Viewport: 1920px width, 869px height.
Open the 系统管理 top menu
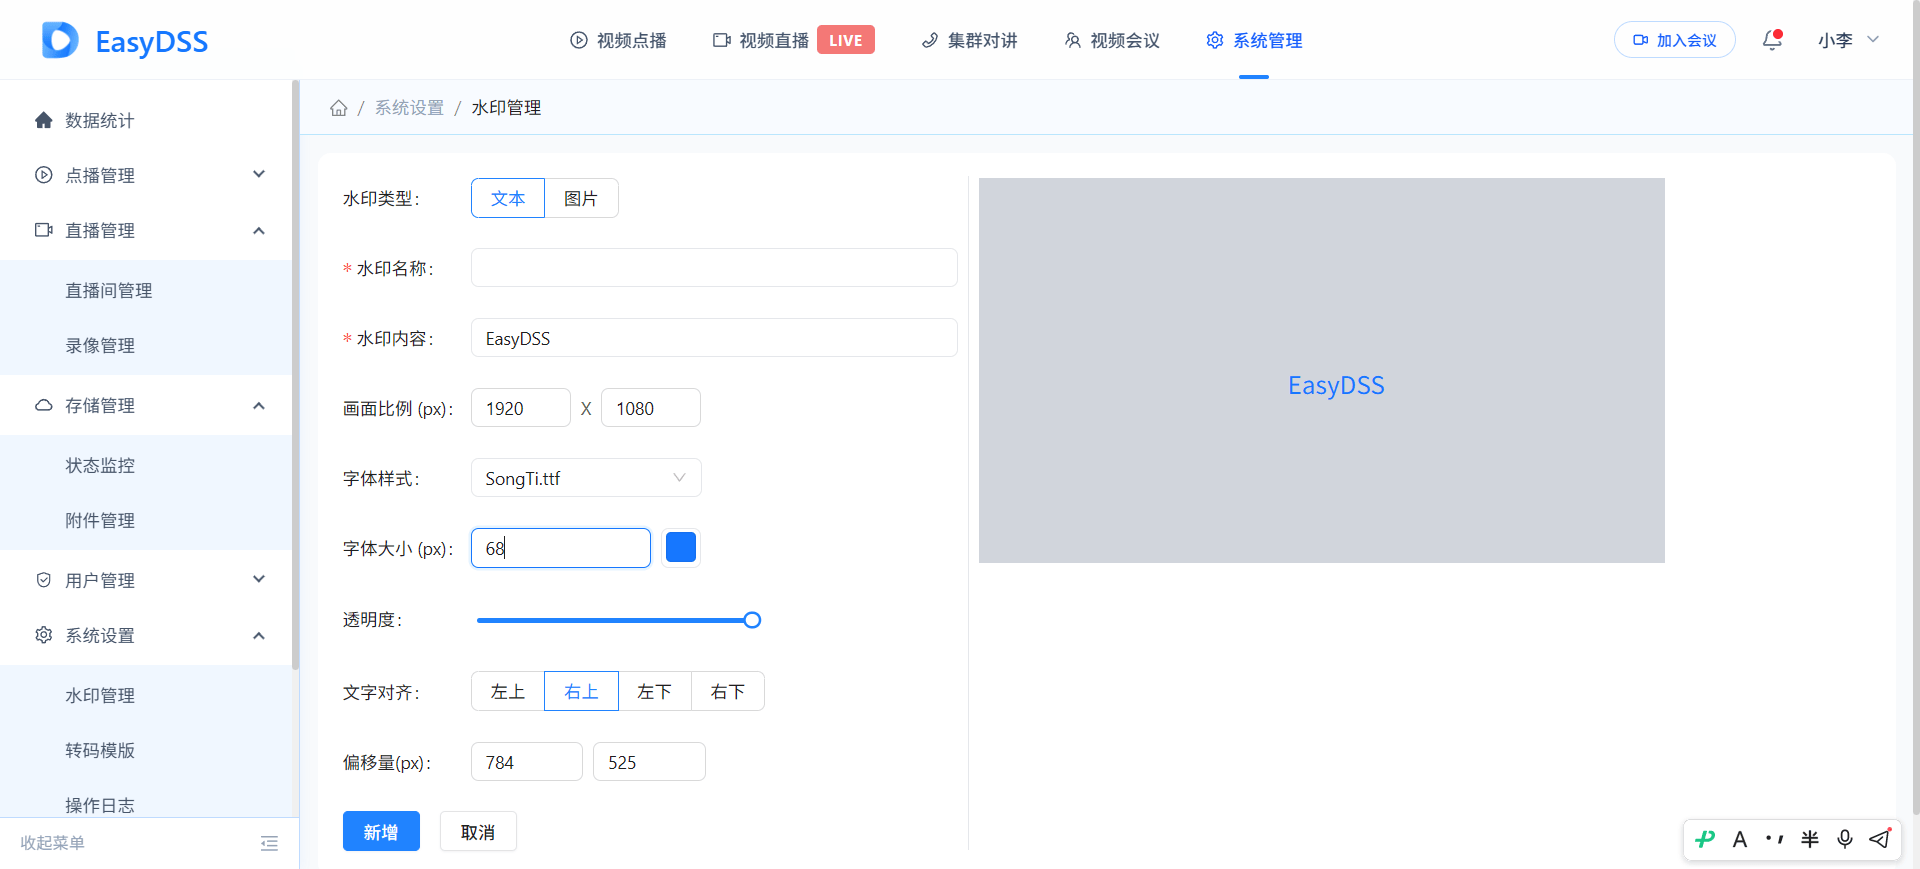(x=1254, y=40)
